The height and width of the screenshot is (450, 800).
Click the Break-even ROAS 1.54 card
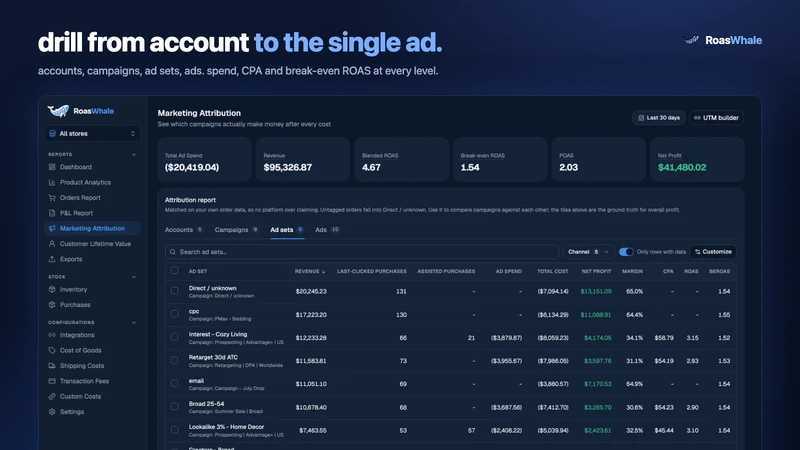tap(500, 159)
